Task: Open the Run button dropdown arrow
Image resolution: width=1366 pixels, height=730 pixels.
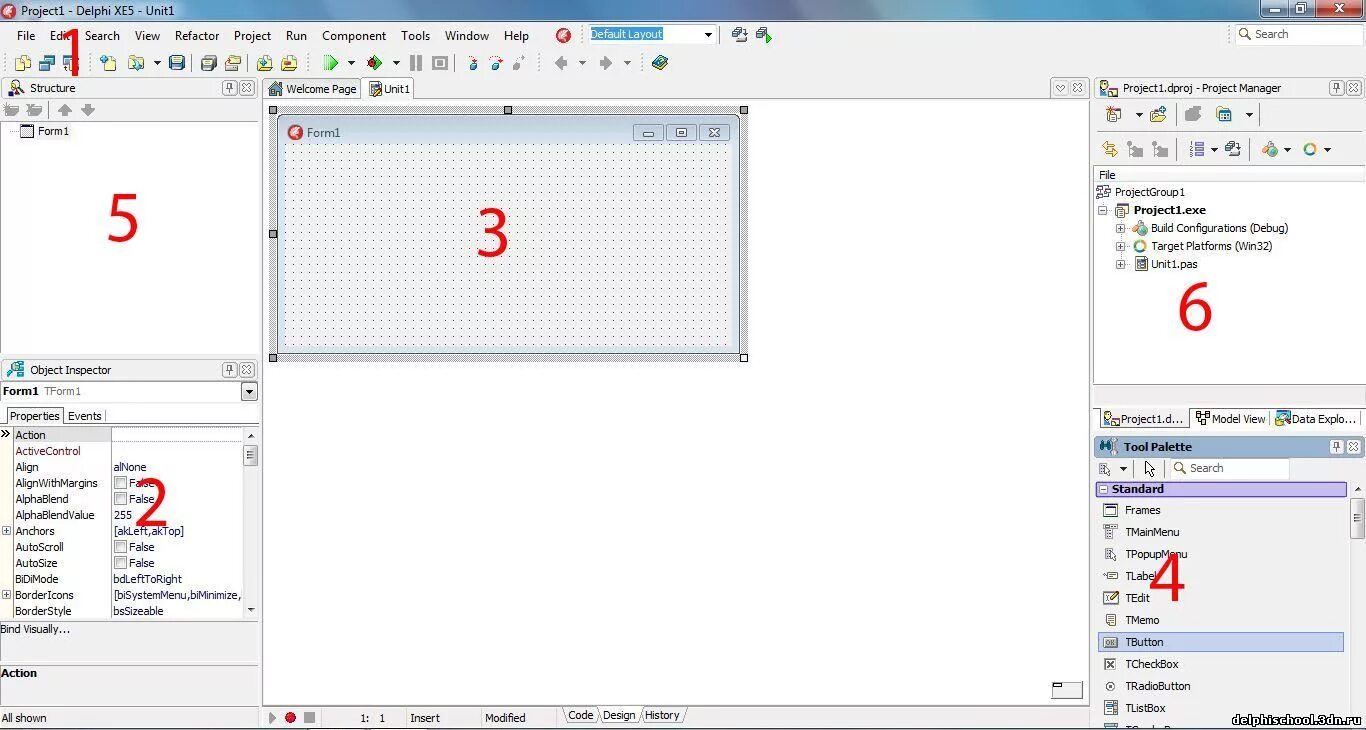Action: pyautogui.click(x=351, y=63)
